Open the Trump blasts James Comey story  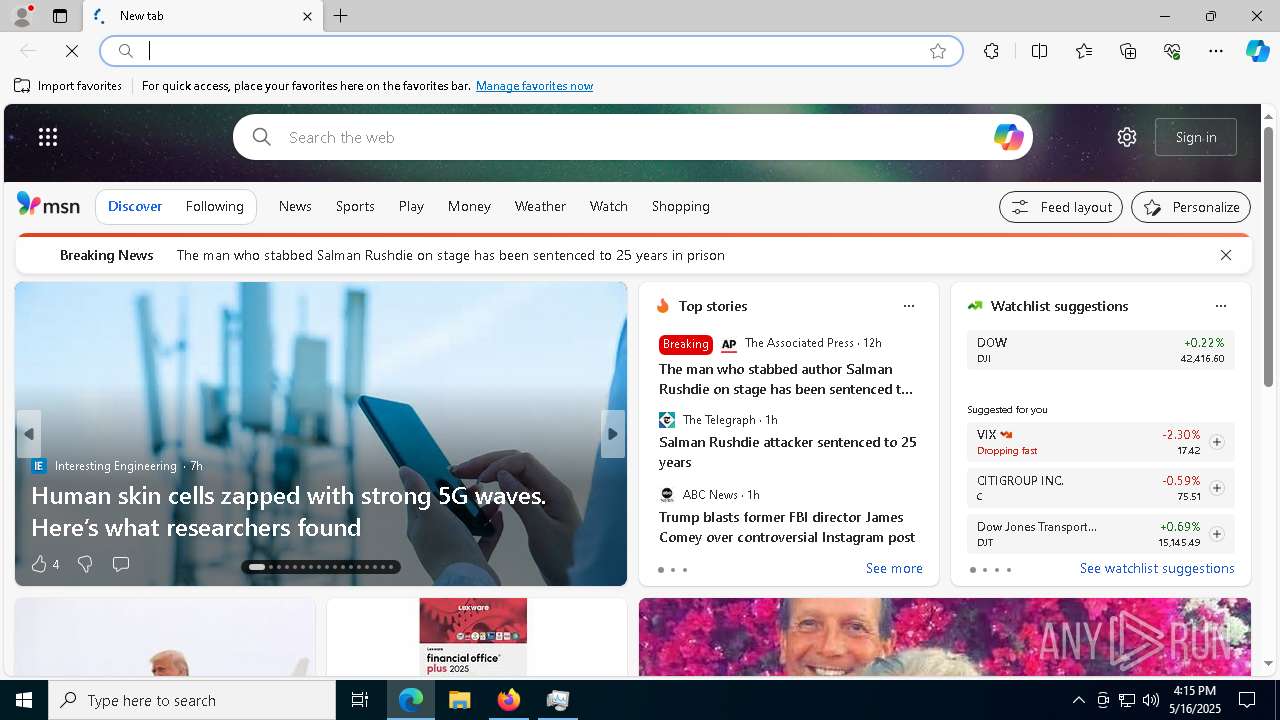tap(787, 527)
